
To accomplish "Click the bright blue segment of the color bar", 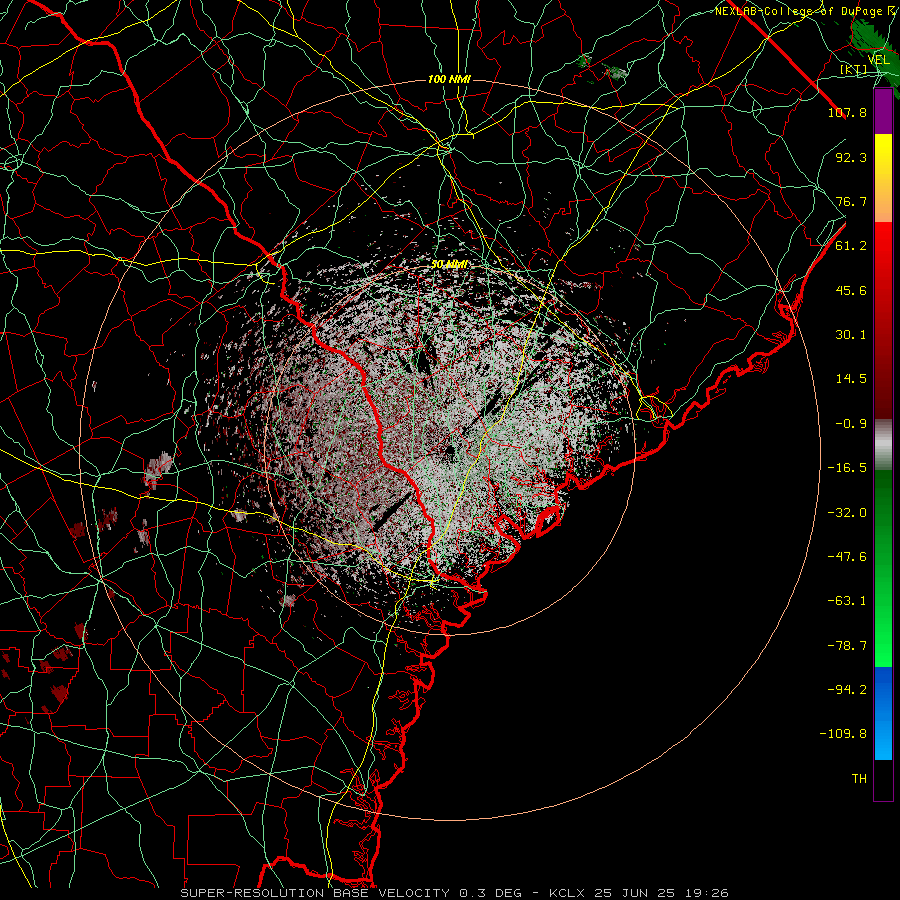I will coord(883,713).
